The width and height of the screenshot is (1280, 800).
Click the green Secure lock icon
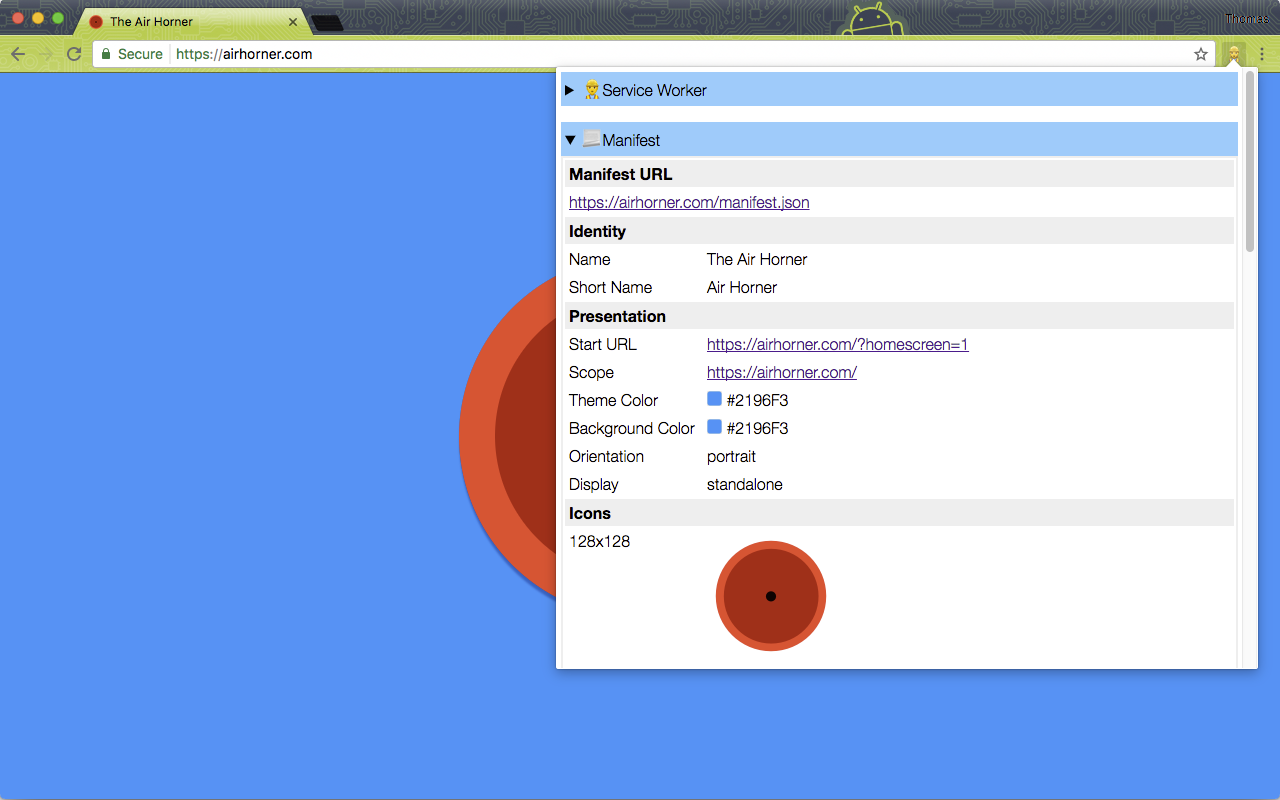click(x=106, y=54)
